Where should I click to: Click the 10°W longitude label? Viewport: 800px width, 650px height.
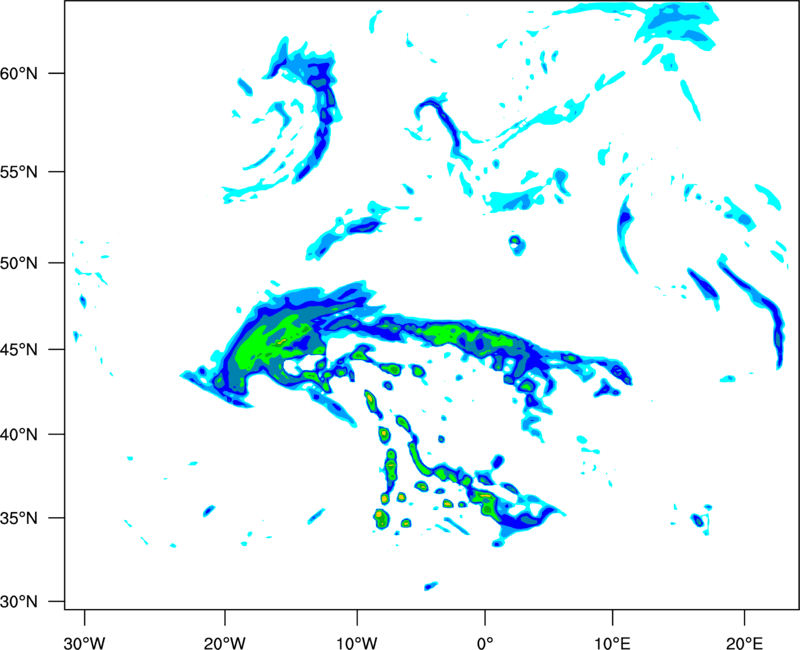pyautogui.click(x=357, y=643)
